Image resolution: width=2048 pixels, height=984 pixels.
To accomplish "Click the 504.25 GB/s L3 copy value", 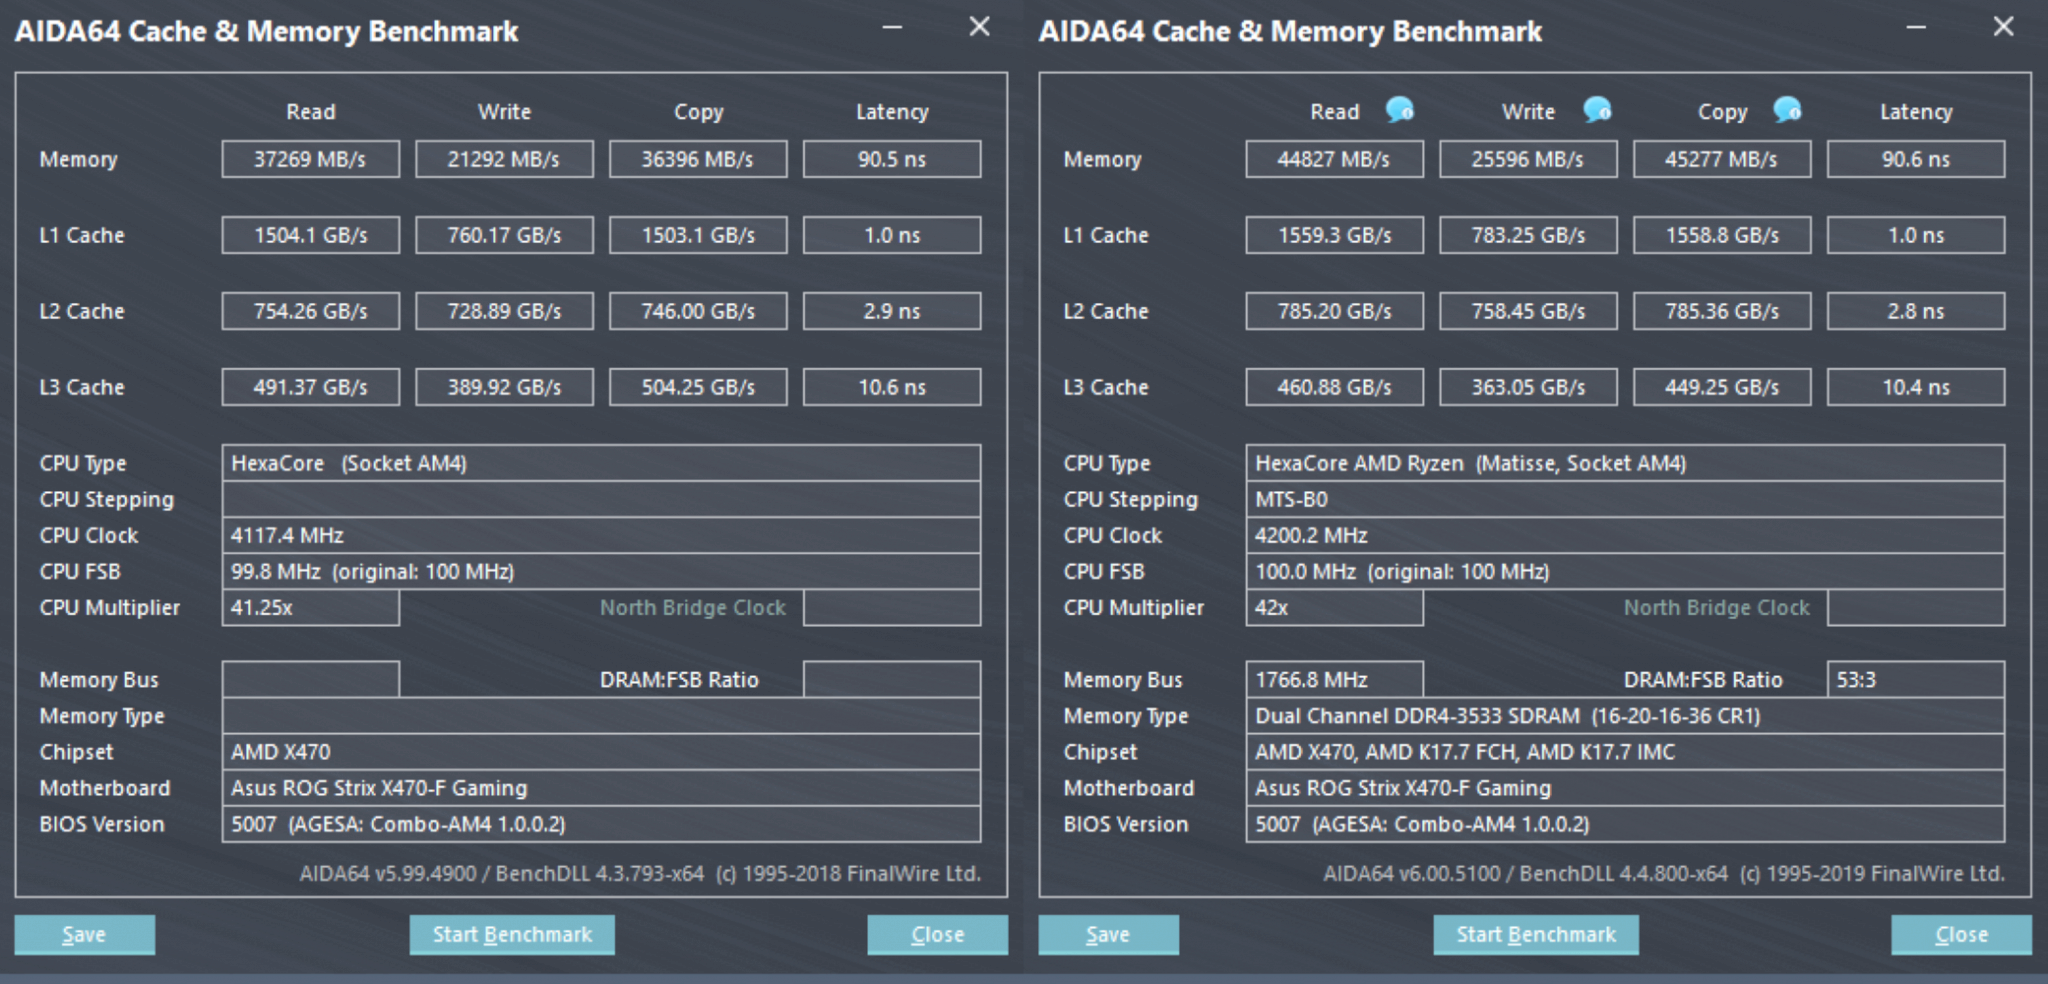I will pos(698,387).
